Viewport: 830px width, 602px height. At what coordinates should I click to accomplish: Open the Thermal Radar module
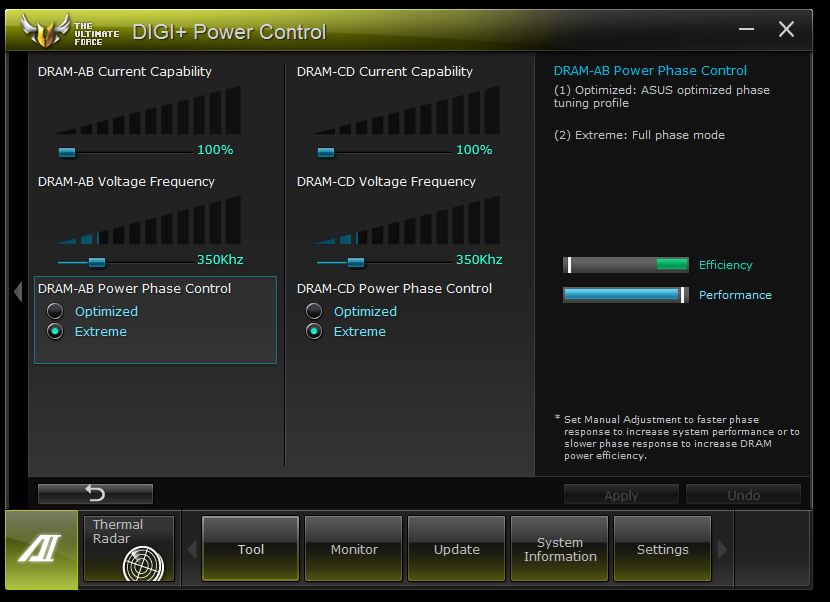tap(129, 549)
